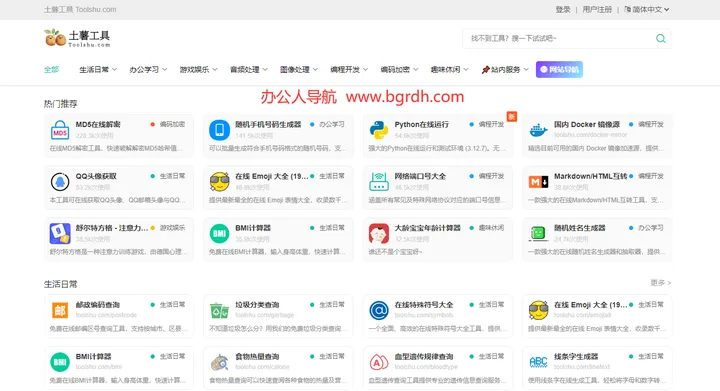Open the 垃圾分类查询 recycle bin icon

coord(219,311)
